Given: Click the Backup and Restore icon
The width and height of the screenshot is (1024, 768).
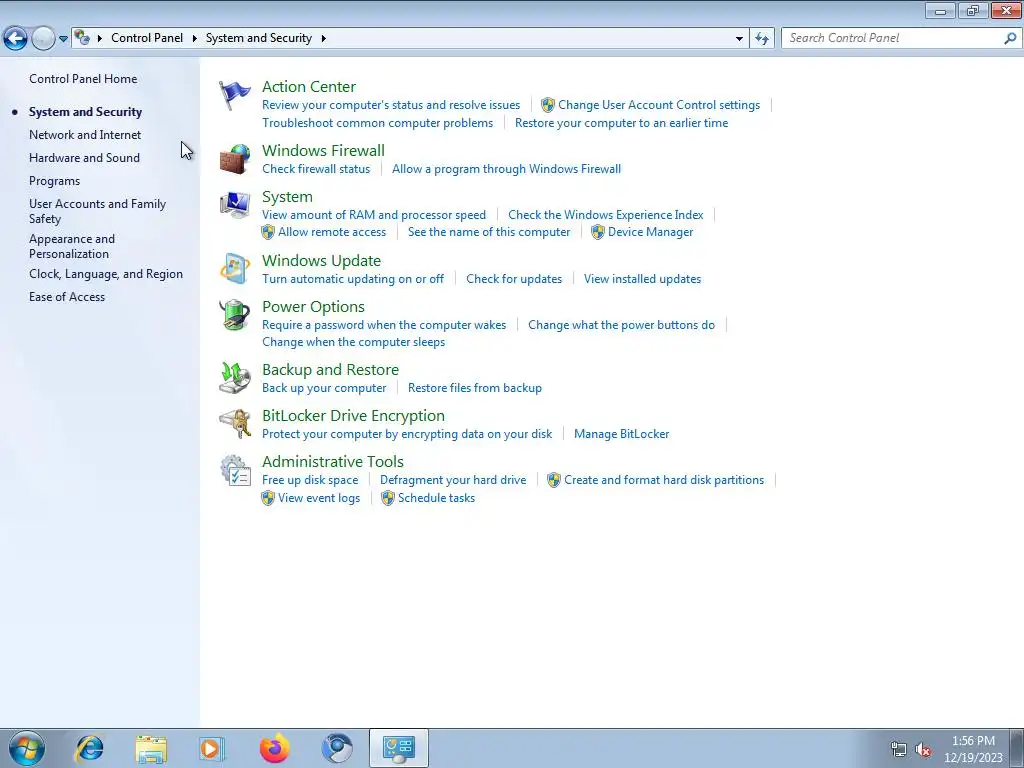Looking at the screenshot, I should tap(234, 378).
